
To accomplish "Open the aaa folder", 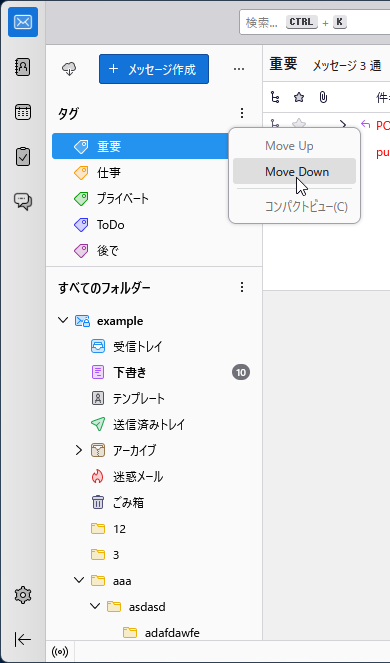I will point(154,581).
